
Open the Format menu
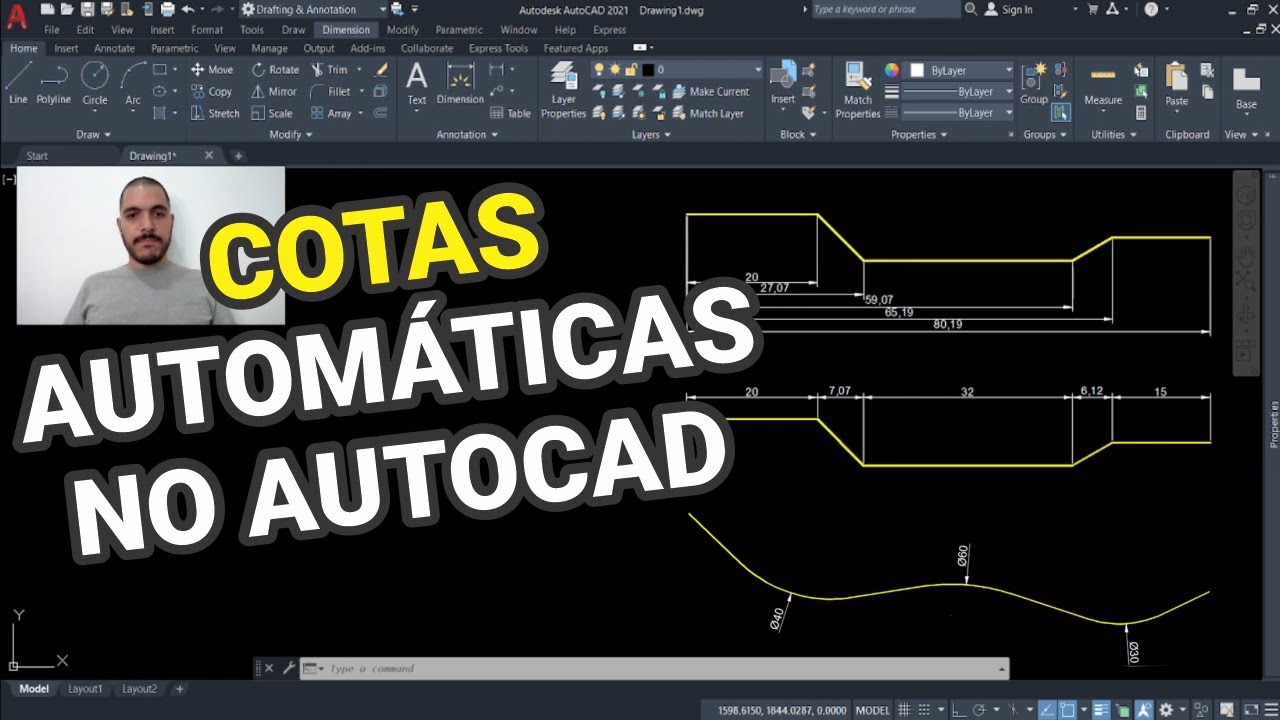click(207, 30)
